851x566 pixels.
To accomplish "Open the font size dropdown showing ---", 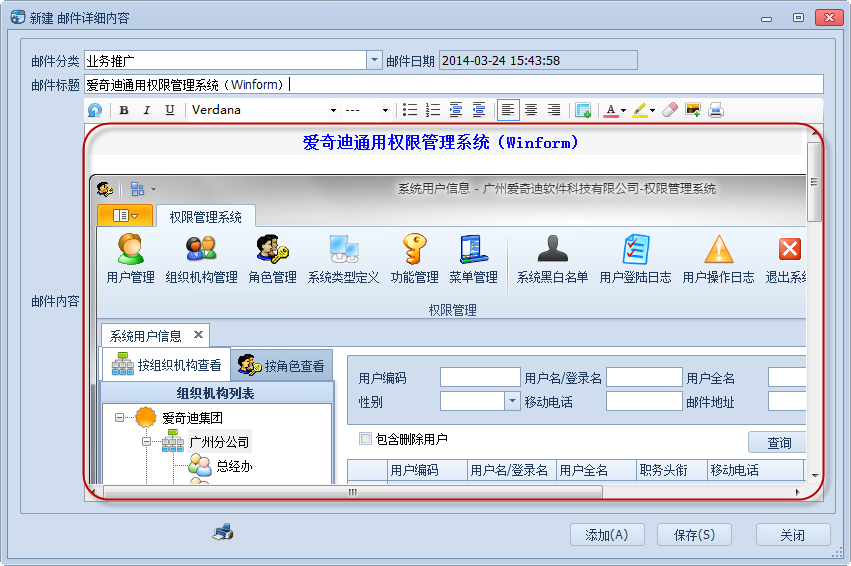I will point(385,111).
